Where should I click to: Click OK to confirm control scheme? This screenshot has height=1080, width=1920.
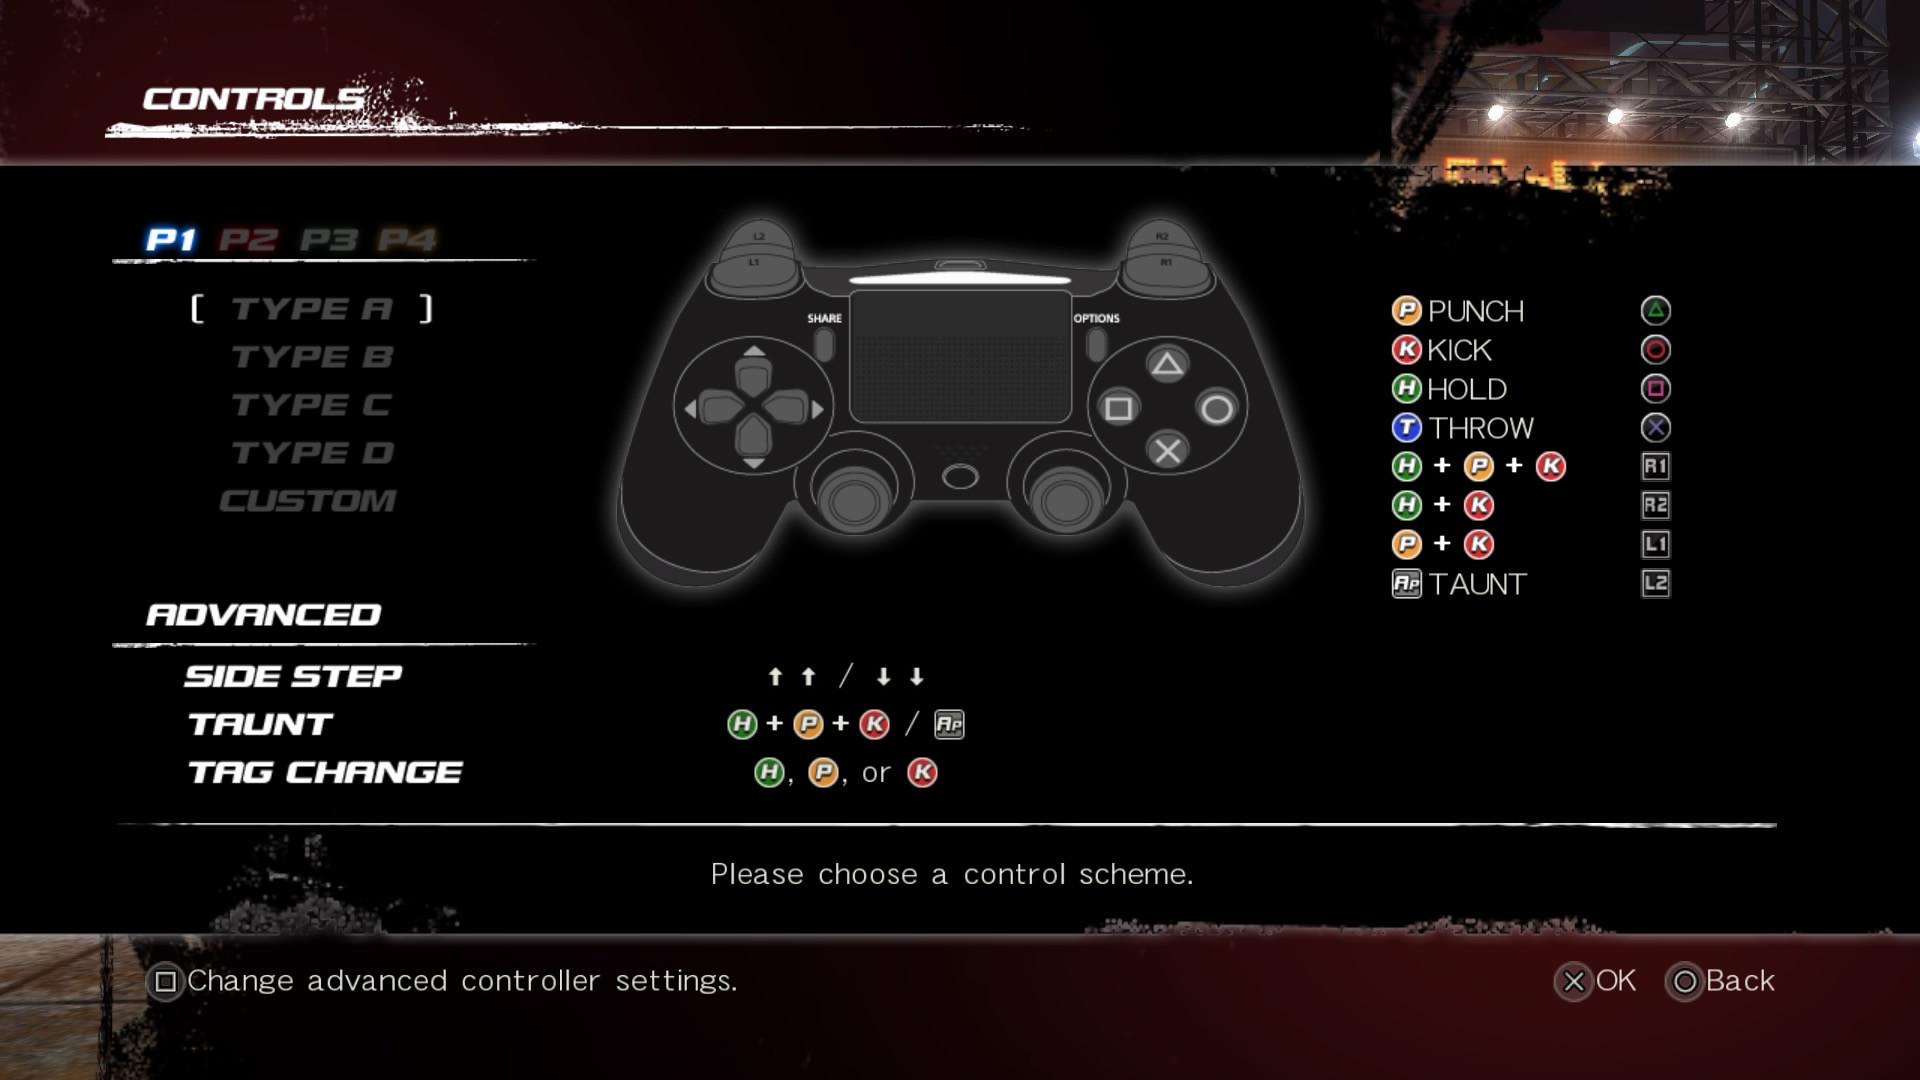pyautogui.click(x=1602, y=978)
